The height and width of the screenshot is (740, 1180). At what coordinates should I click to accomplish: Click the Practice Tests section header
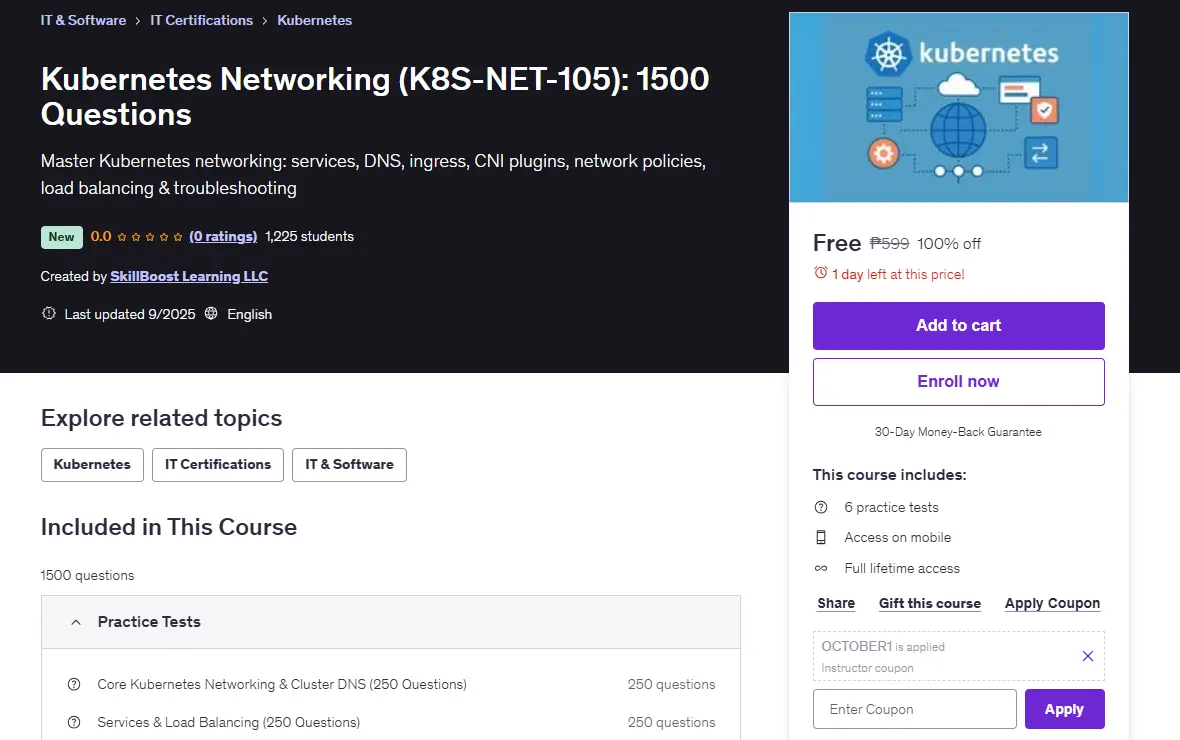[x=391, y=622]
